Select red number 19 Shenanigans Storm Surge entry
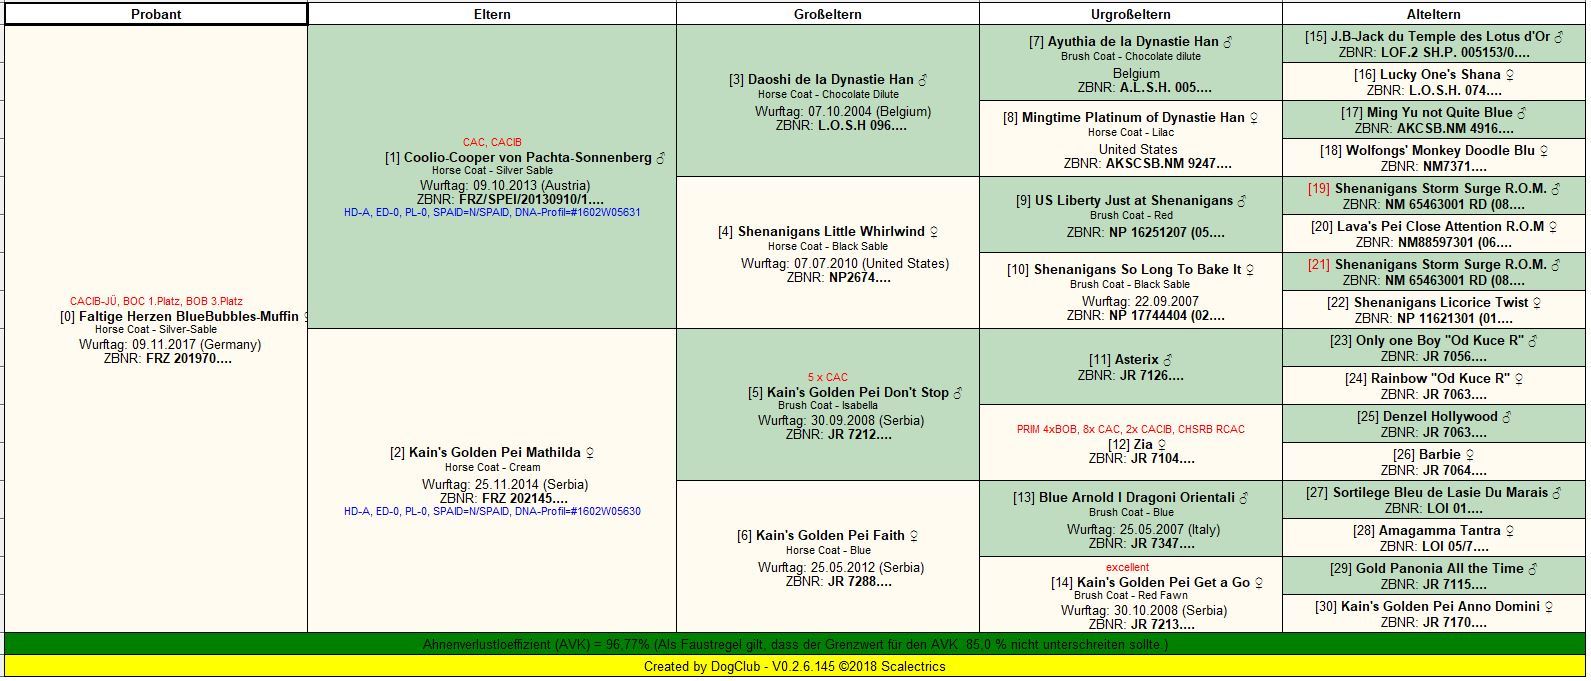The image size is (1591, 681). [1440, 189]
